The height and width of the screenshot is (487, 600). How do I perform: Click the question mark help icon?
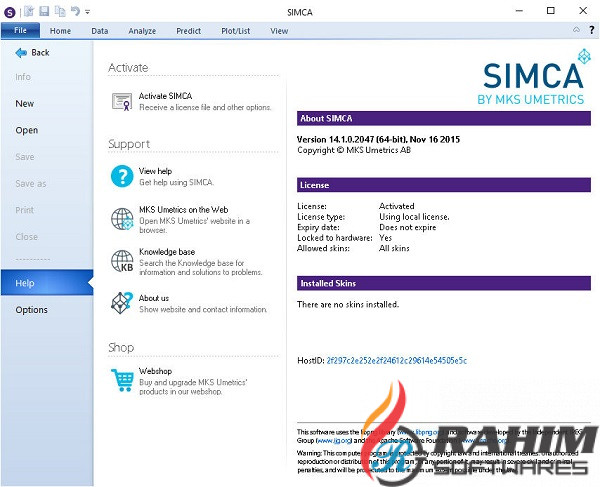[591, 30]
